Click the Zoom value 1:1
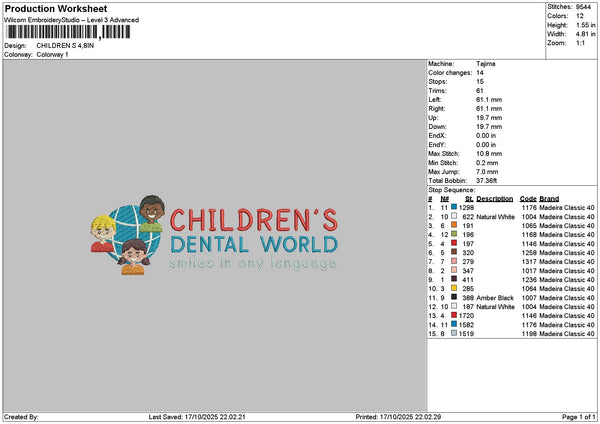Viewport: 600px width, 424px height. click(580, 43)
